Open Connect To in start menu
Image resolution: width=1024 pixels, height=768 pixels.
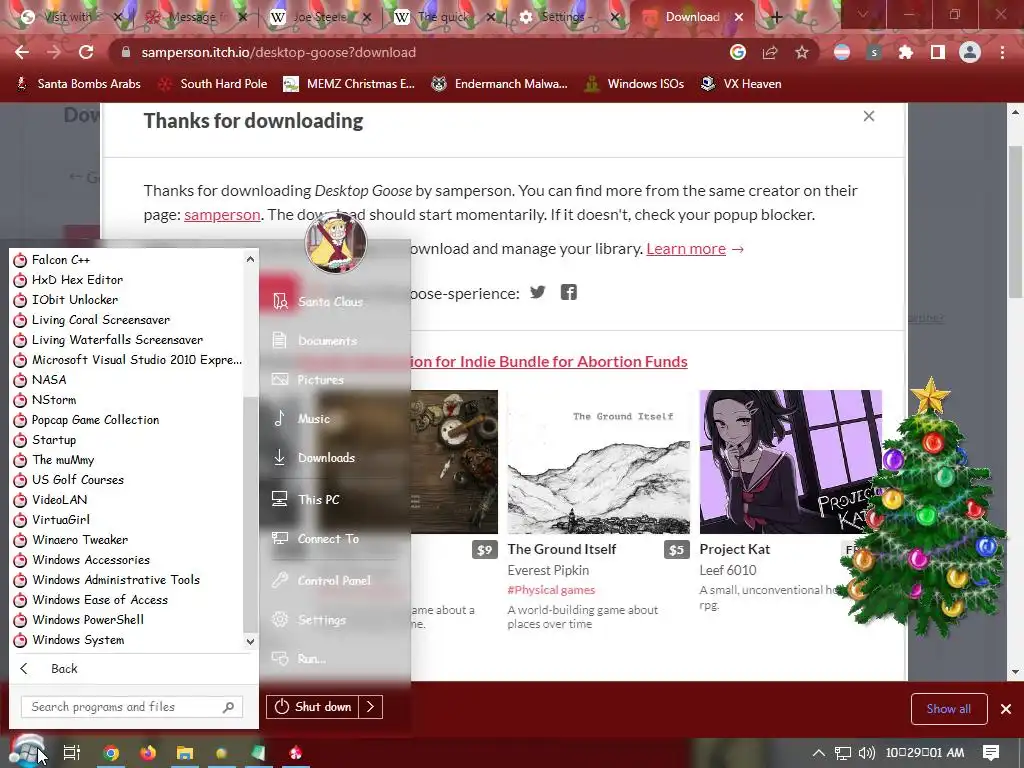coord(330,539)
